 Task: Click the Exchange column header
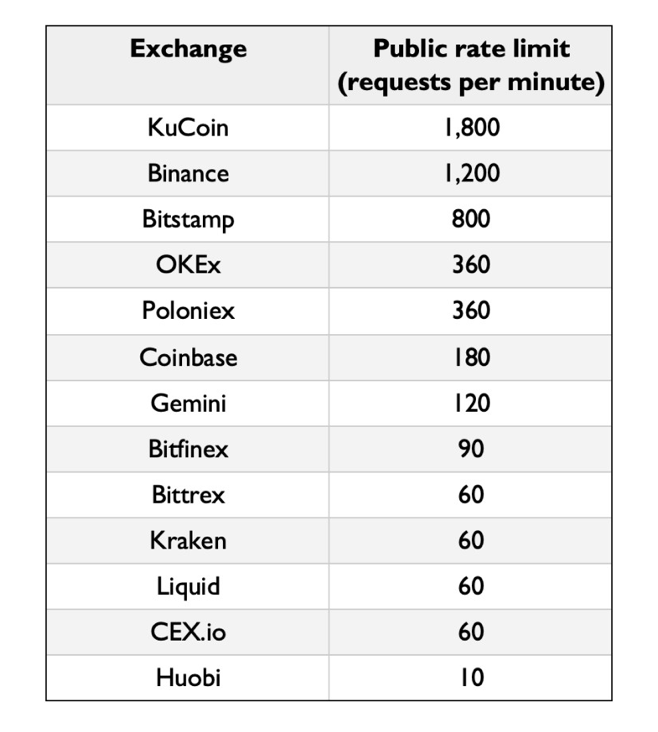(x=188, y=48)
